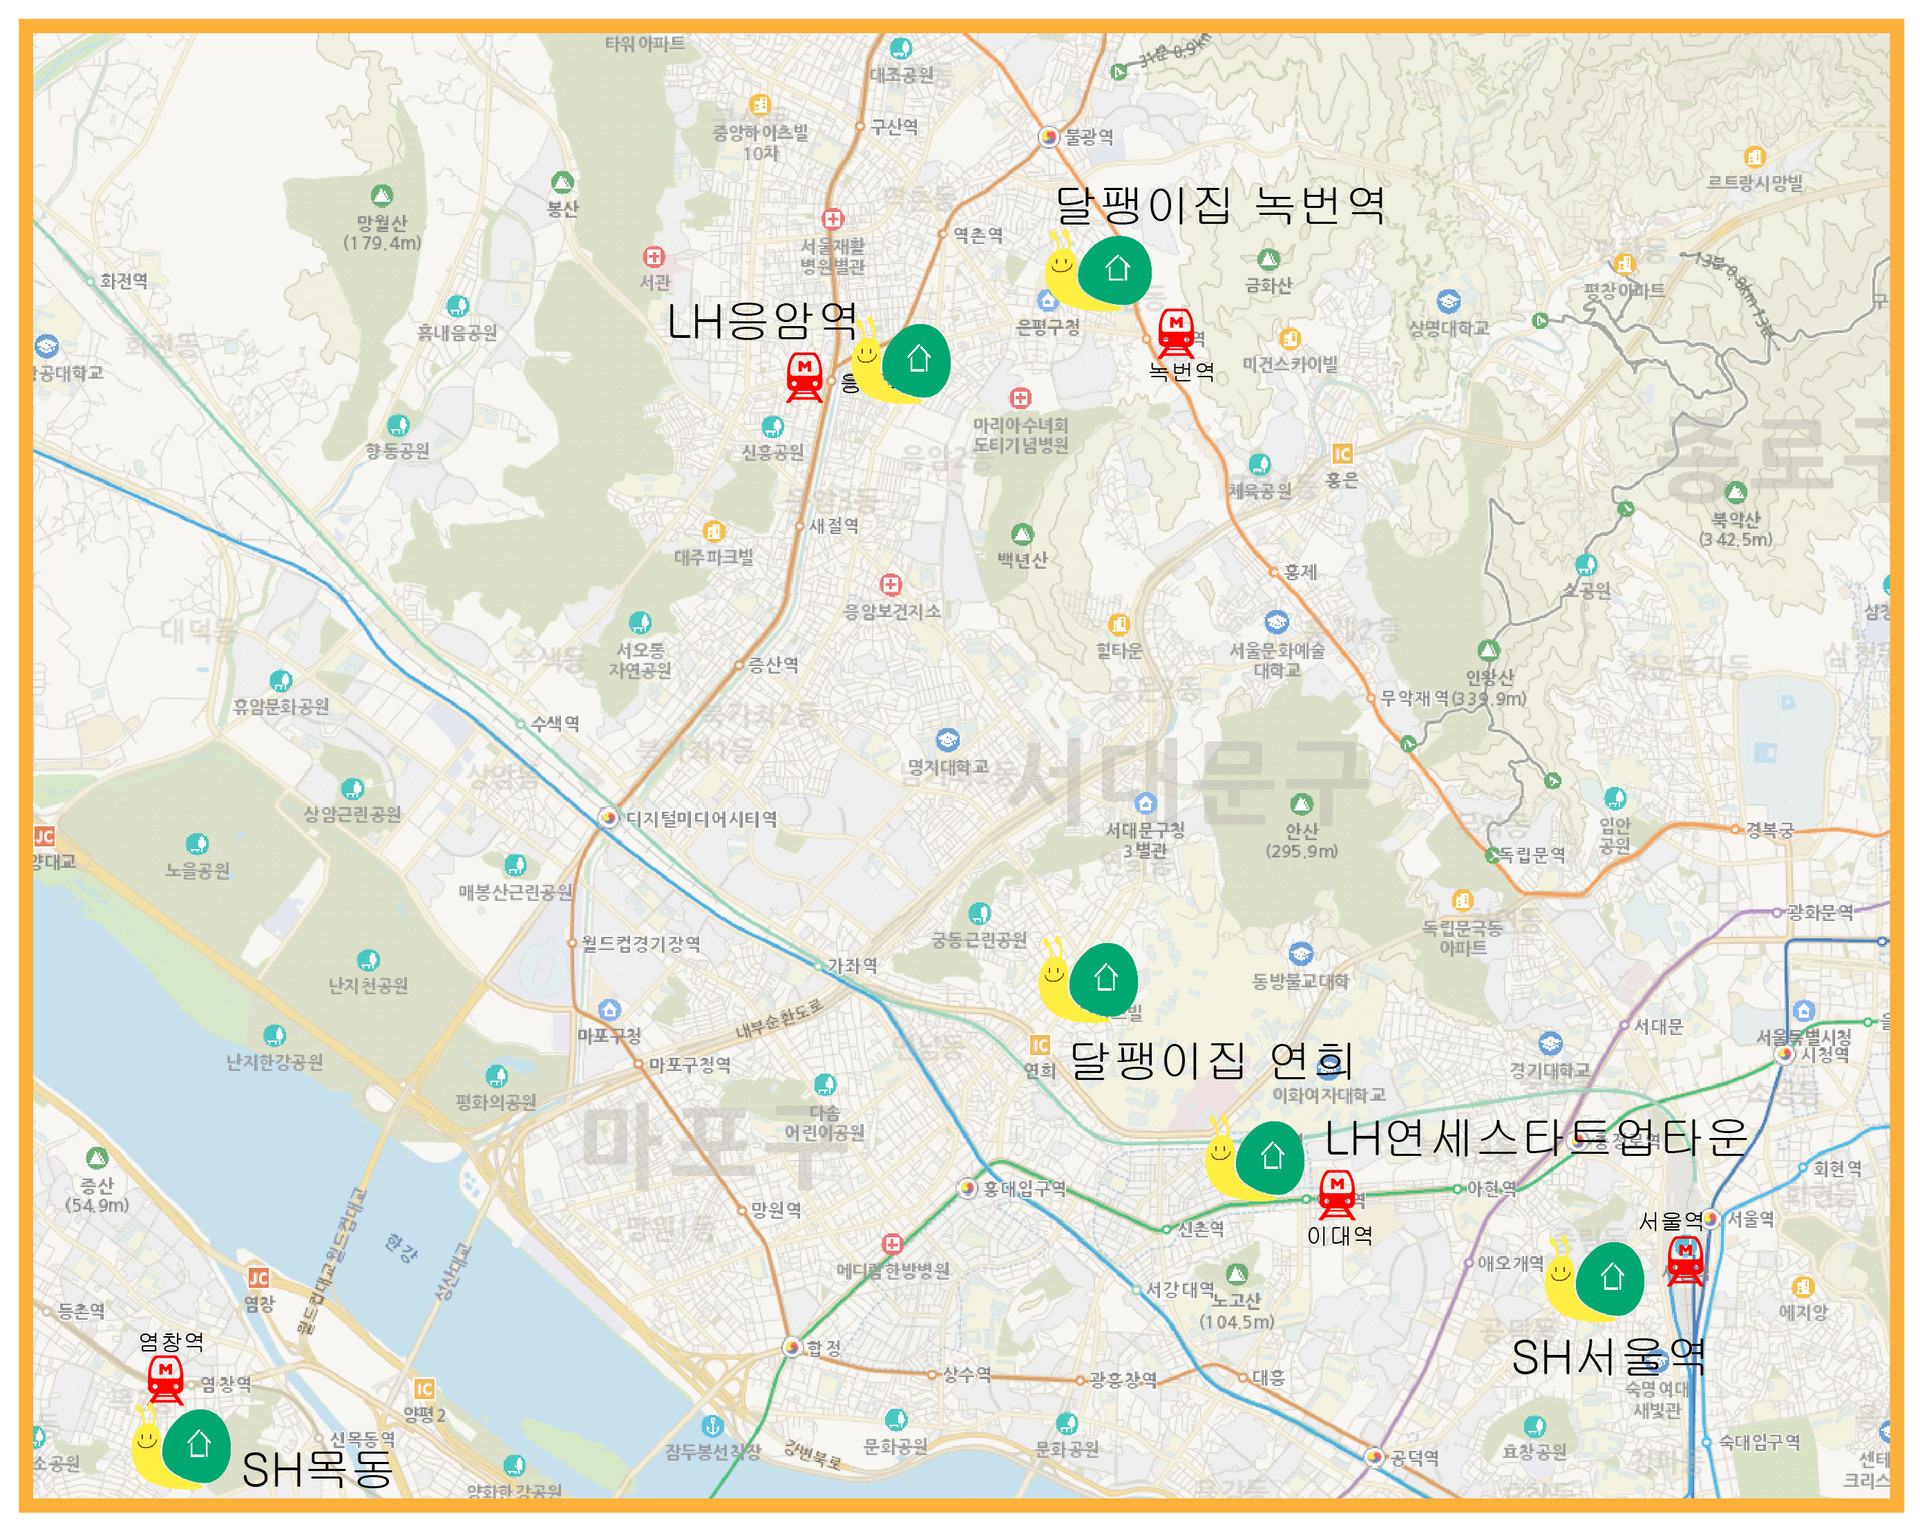Image resolution: width=1920 pixels, height=1529 pixels.
Task: Click the red metro icon at 서울역
Action: pos(1685,1262)
